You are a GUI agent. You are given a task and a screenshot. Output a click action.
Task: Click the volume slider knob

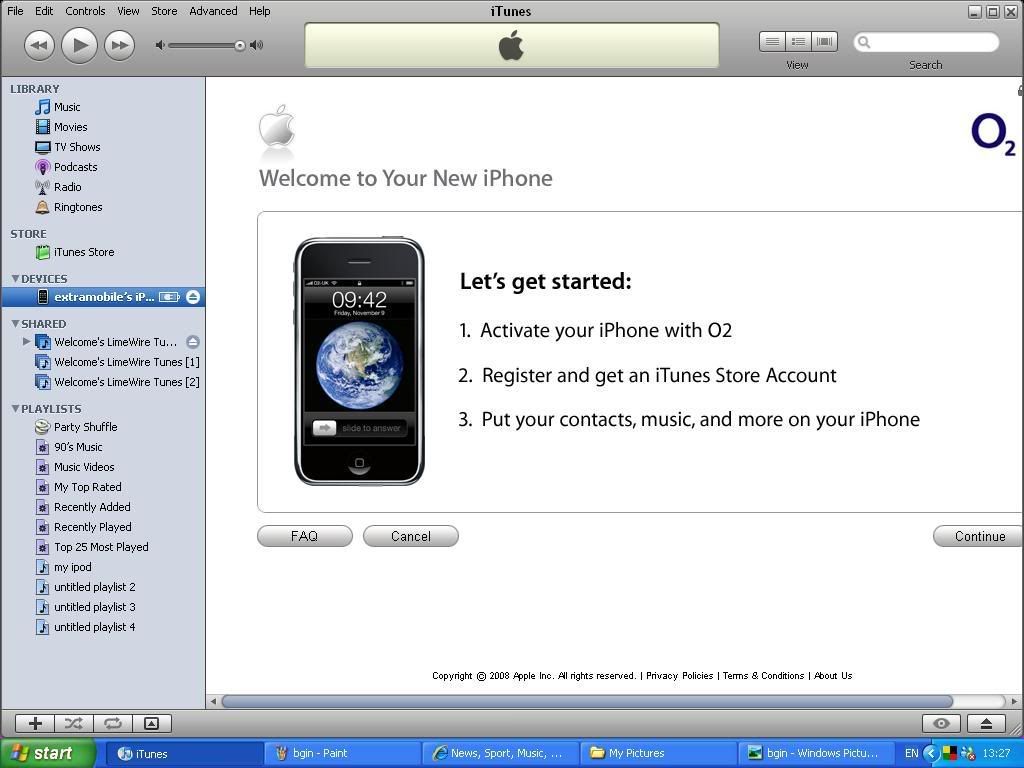(x=240, y=45)
